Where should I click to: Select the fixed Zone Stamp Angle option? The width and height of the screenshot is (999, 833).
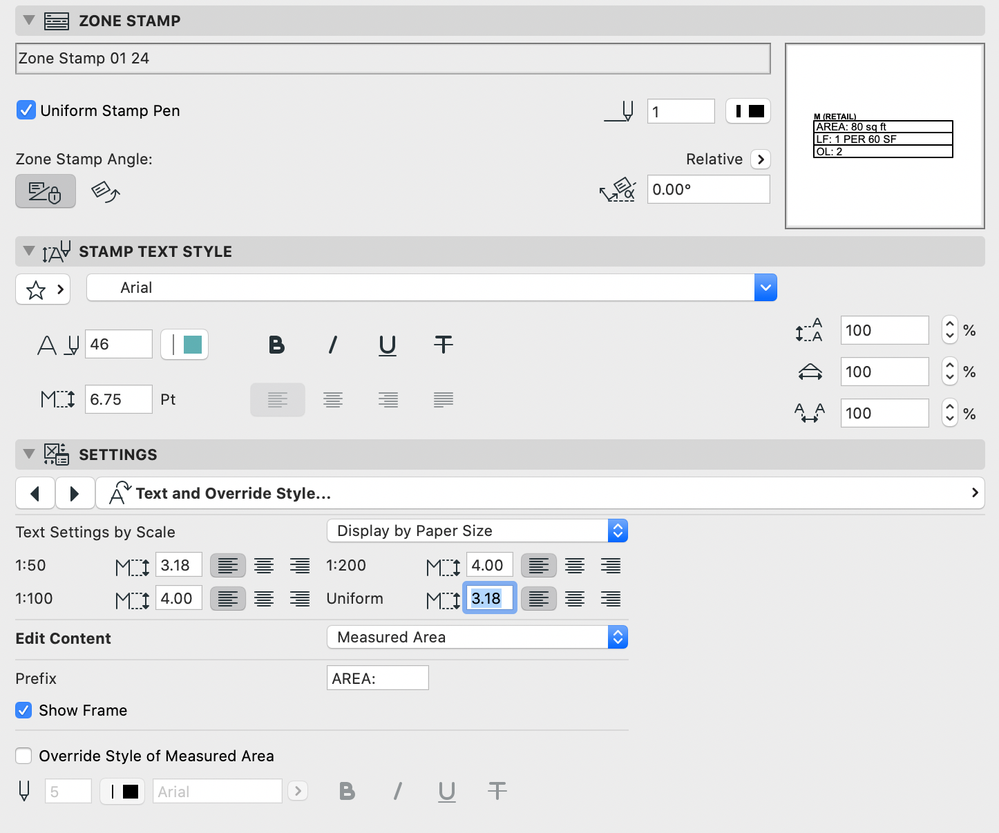pyautogui.click(x=44, y=190)
